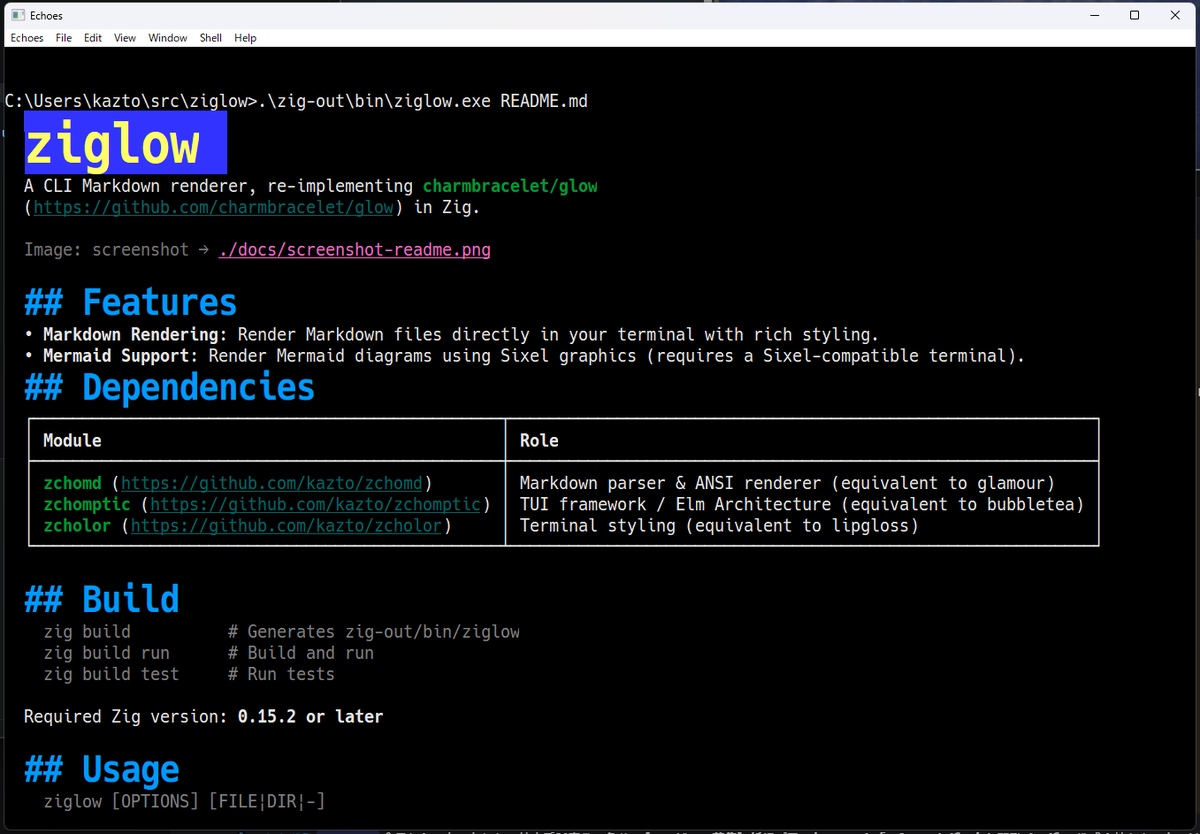The height and width of the screenshot is (834, 1200).
Task: Click the '# Run tests' comment
Action: [x=281, y=674]
